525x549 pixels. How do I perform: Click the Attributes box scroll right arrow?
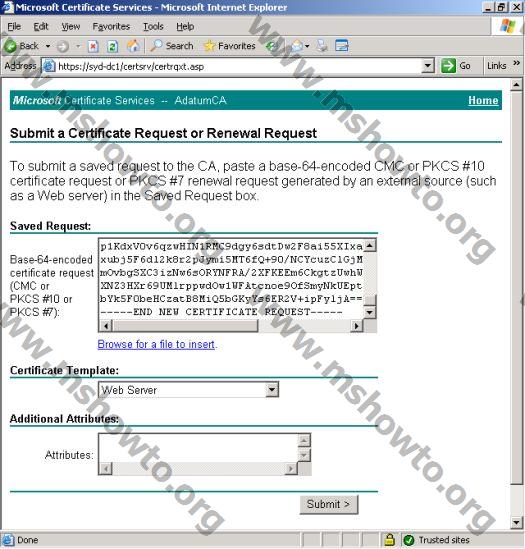(x=291, y=469)
